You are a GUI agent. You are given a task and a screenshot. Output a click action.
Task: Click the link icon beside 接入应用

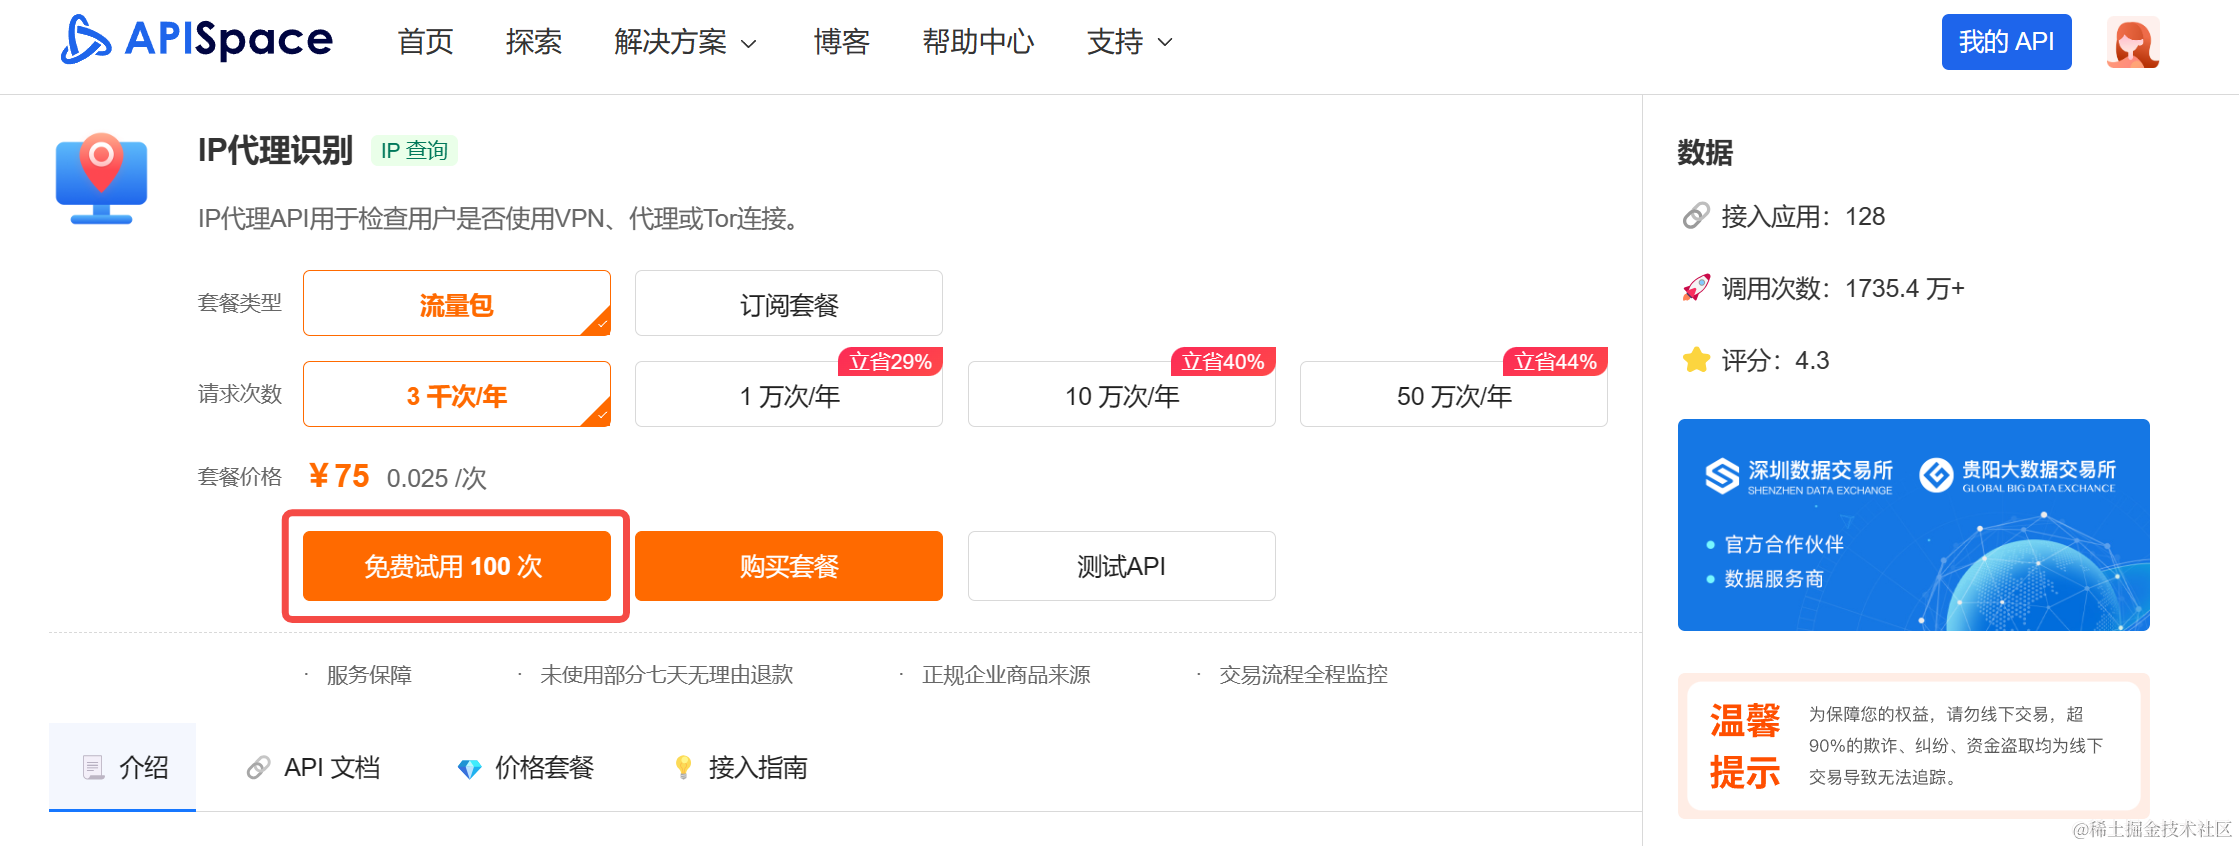[x=1696, y=216]
